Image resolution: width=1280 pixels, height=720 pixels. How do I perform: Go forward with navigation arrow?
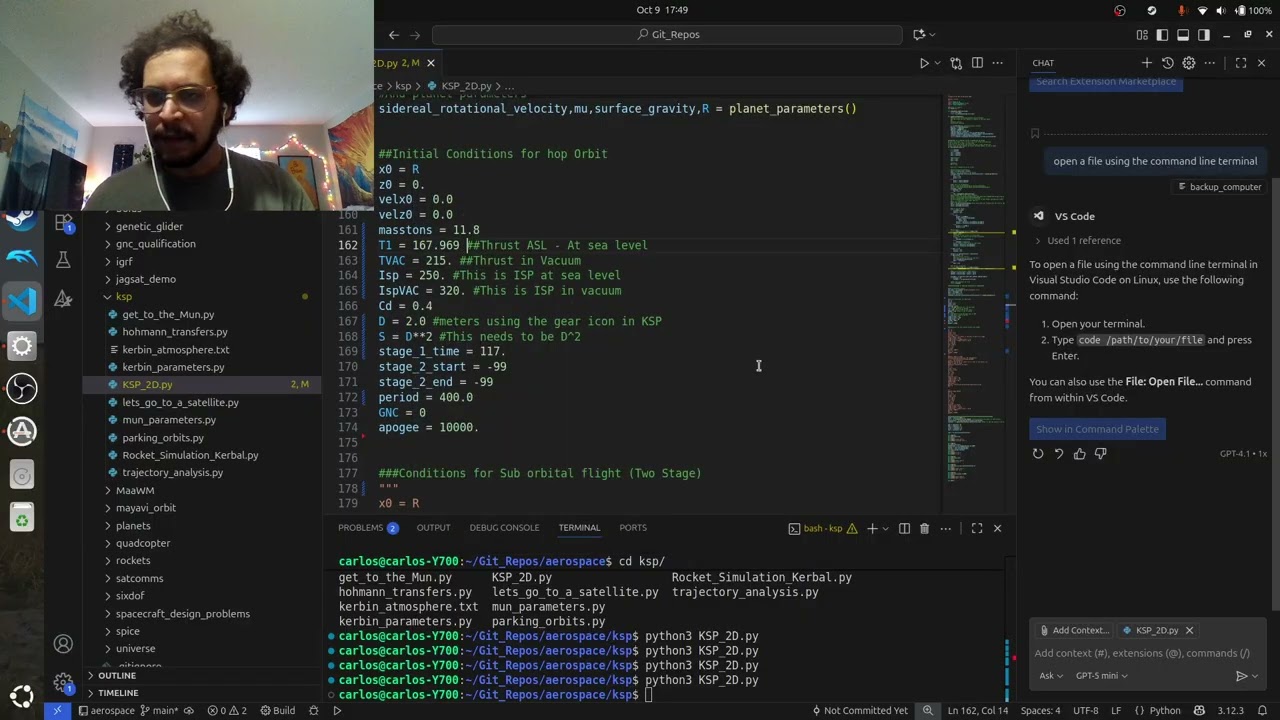coord(416,34)
